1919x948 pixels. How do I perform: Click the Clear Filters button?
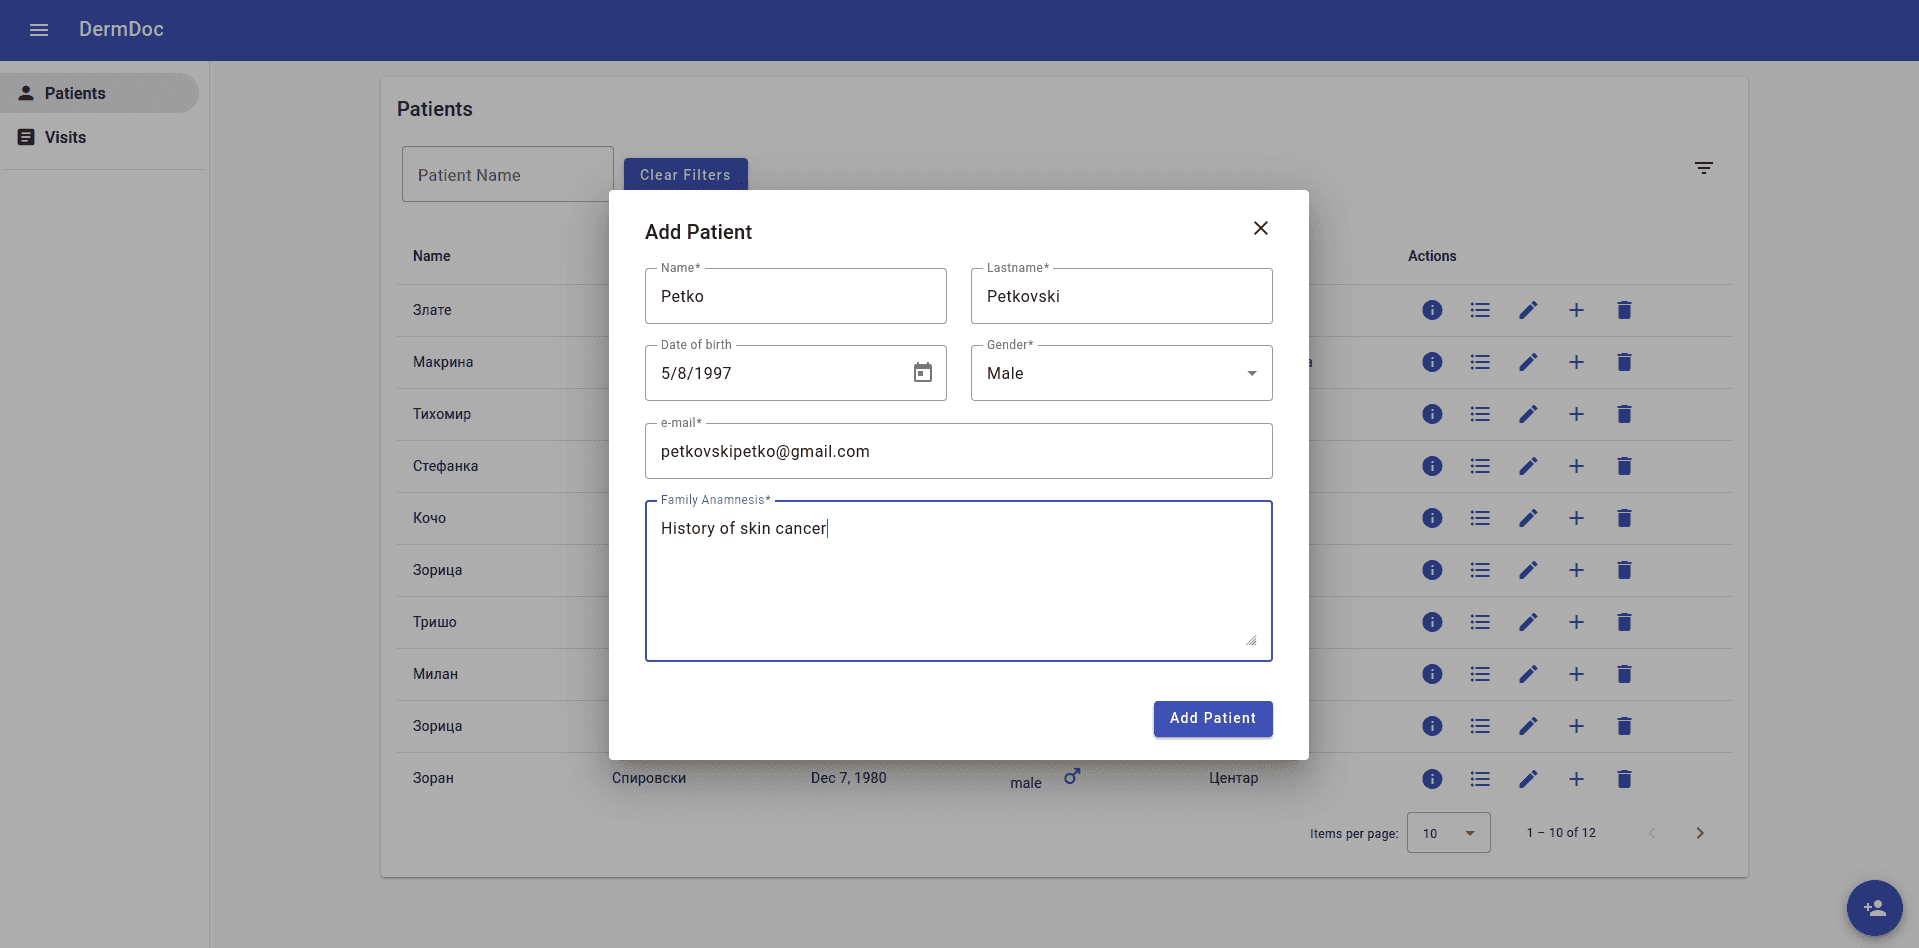[685, 174]
